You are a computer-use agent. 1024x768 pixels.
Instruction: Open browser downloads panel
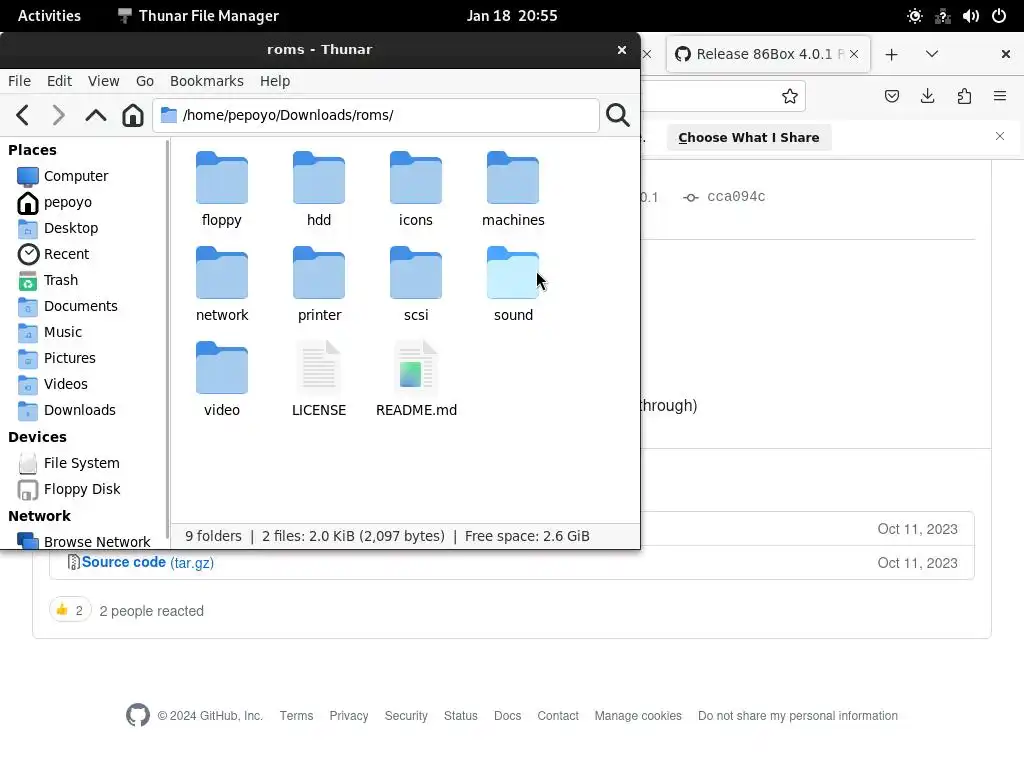click(928, 97)
